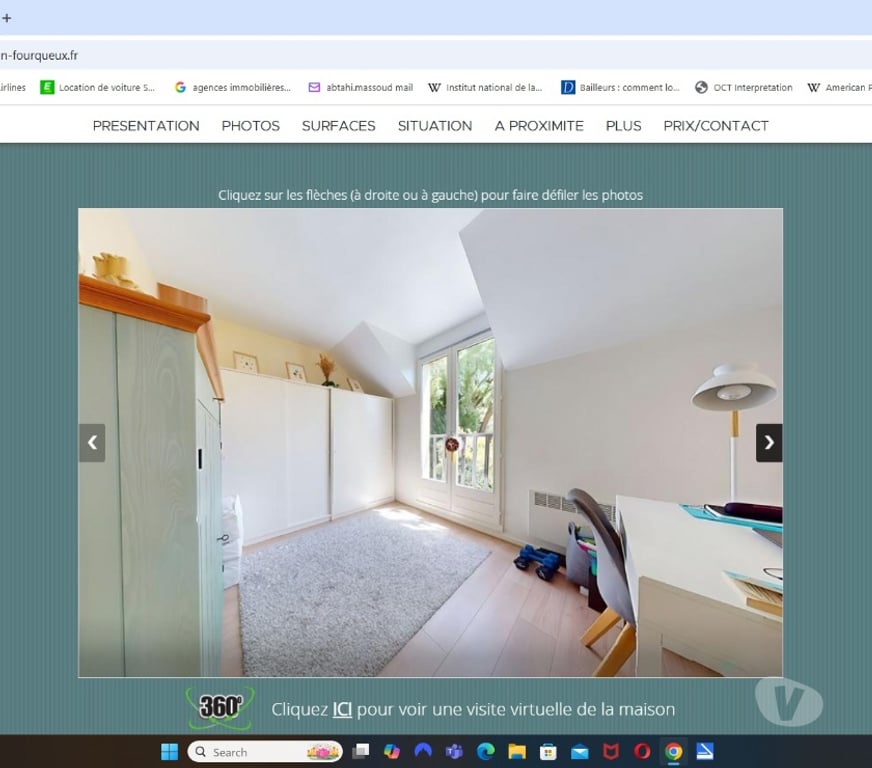
Task: Open the Opera browser from taskbar
Action: [642, 752]
